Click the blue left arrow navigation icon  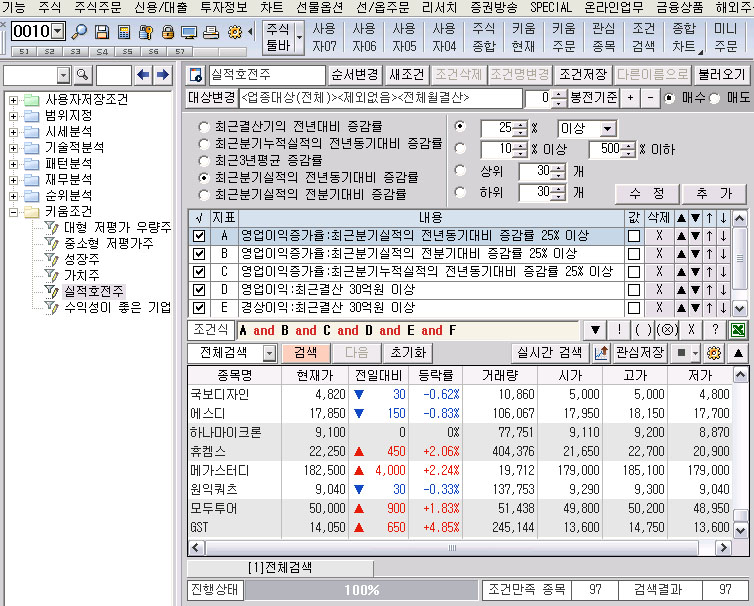tap(144, 75)
